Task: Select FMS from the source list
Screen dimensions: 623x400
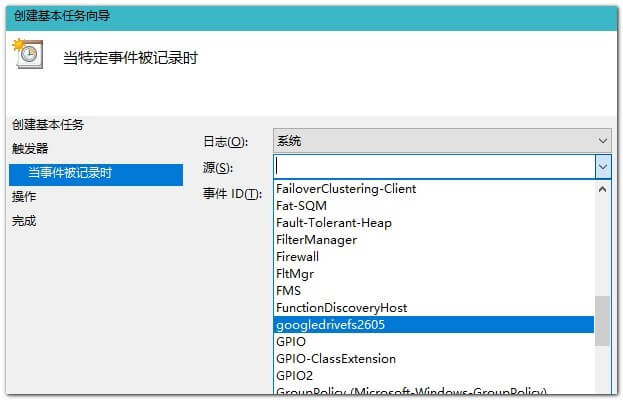Action: pos(288,291)
